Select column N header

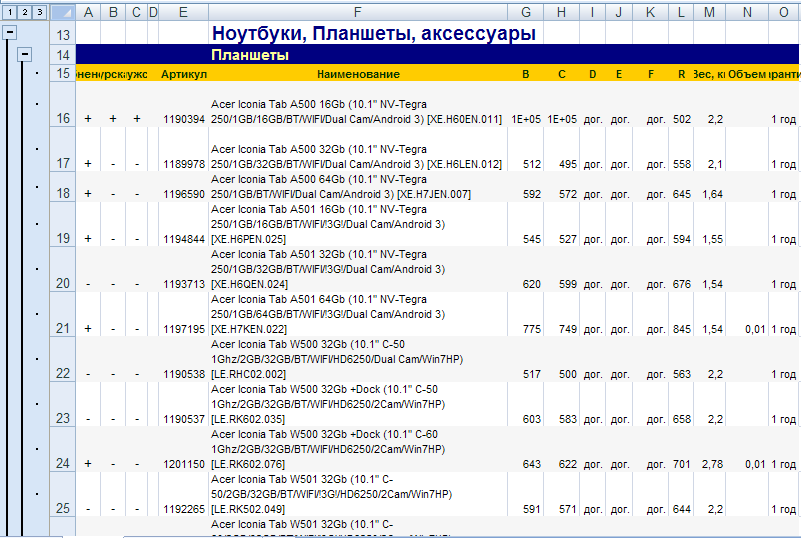pos(747,12)
